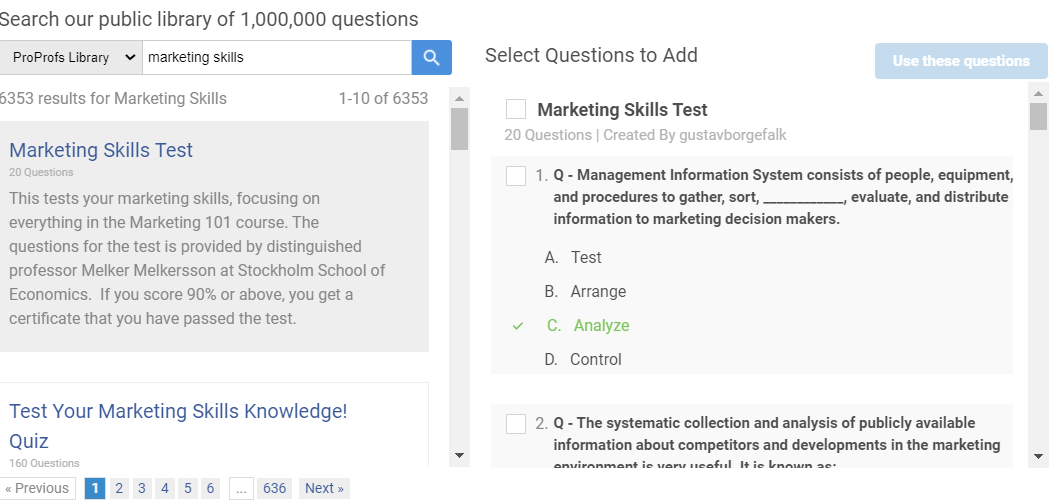
Task: Click the search text field
Action: 276,58
